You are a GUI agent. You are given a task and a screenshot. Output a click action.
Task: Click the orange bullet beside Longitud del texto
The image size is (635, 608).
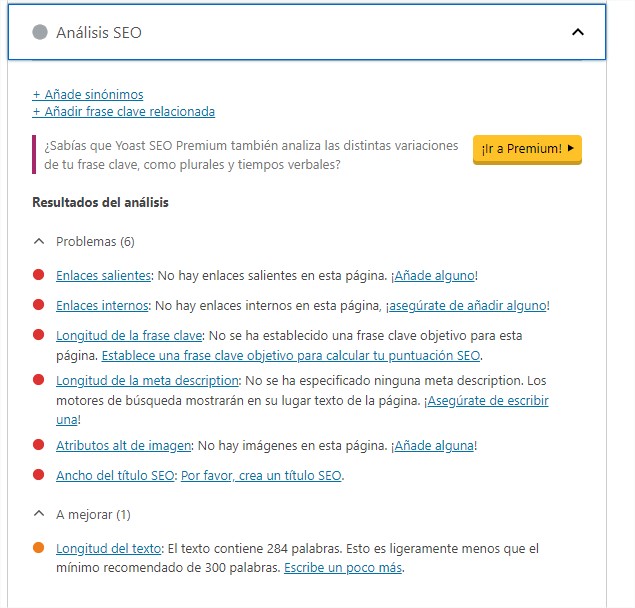[38, 548]
